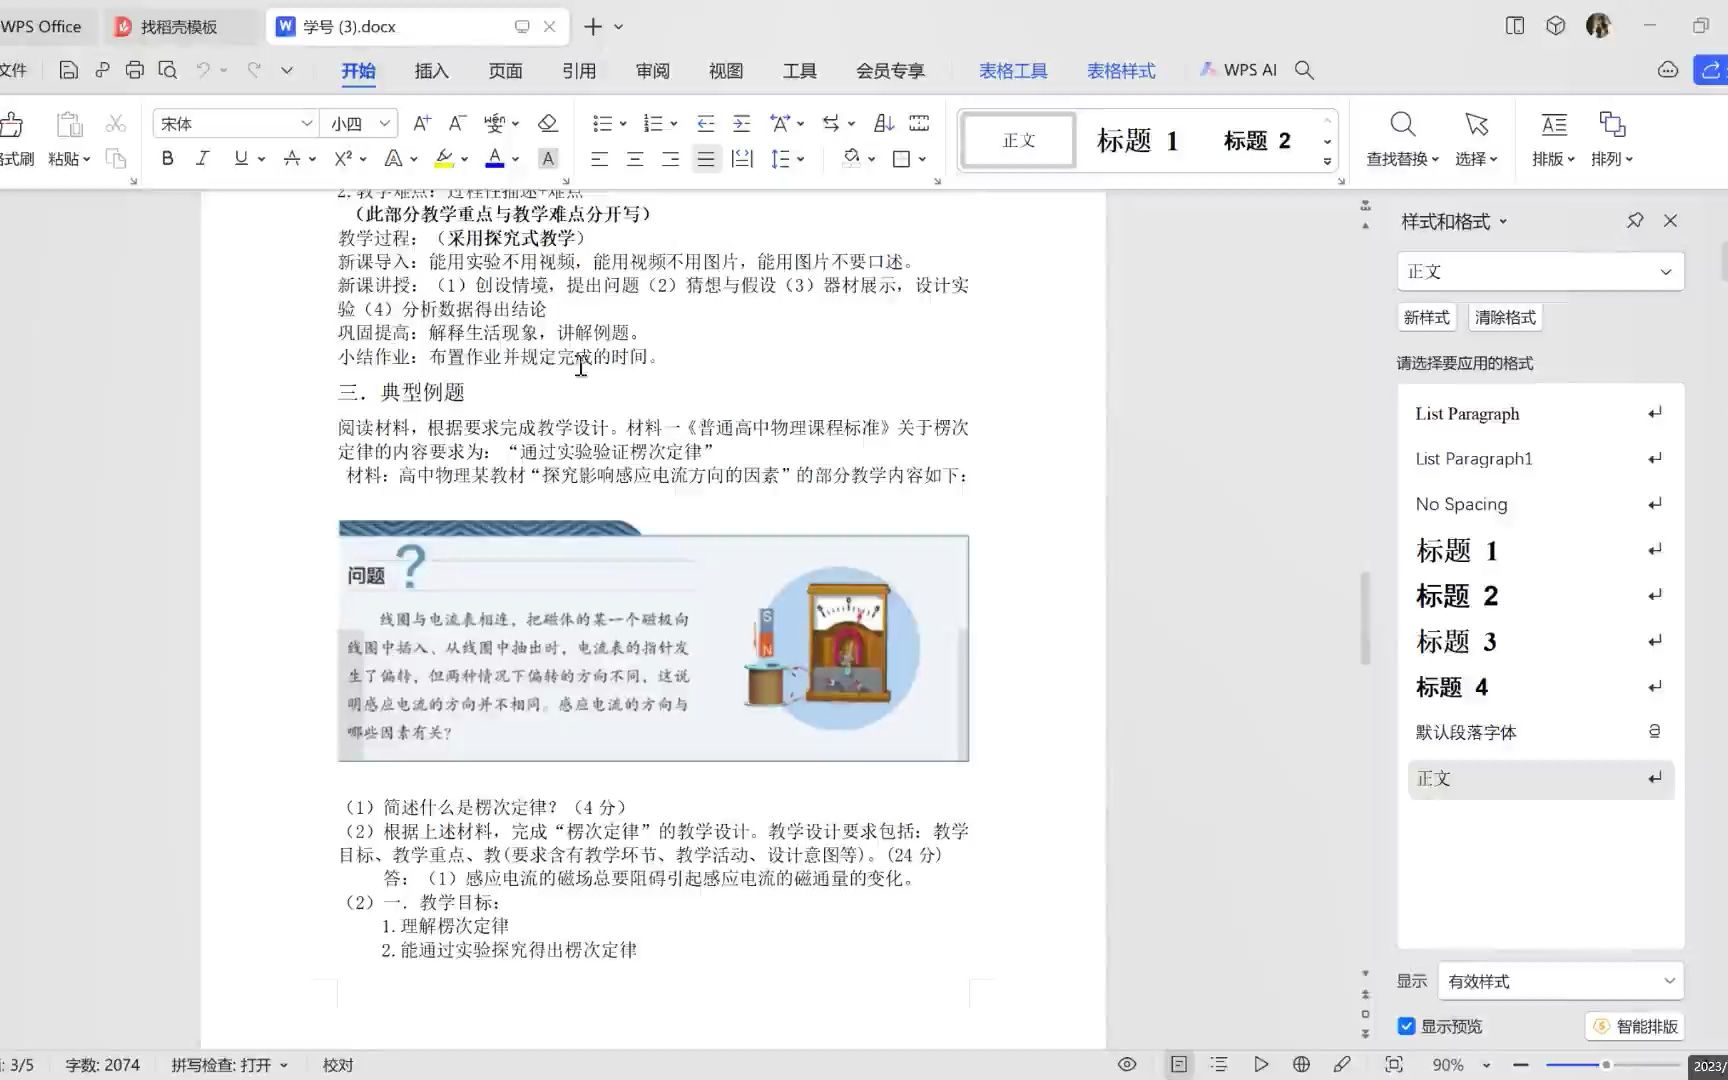Enable 显示预览 checkbox
Image resolution: width=1728 pixels, height=1080 pixels.
[x=1406, y=1025]
